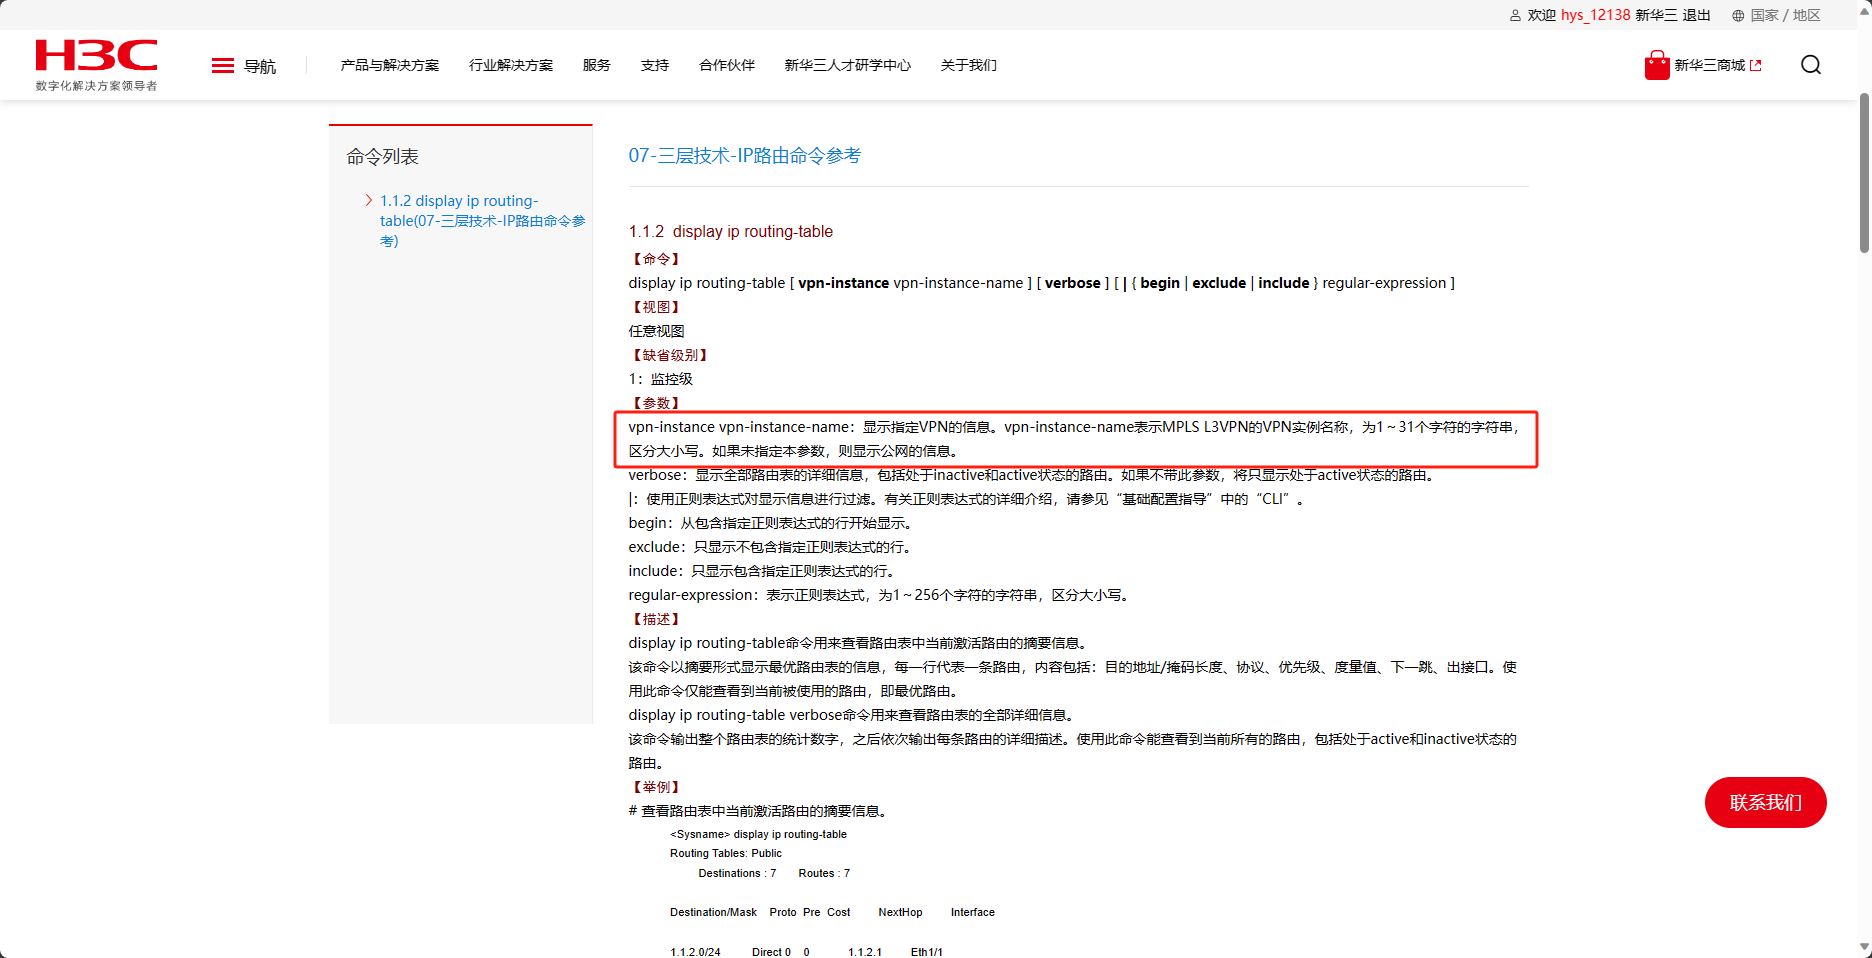Click the 【命令】 section label

[x=657, y=259]
